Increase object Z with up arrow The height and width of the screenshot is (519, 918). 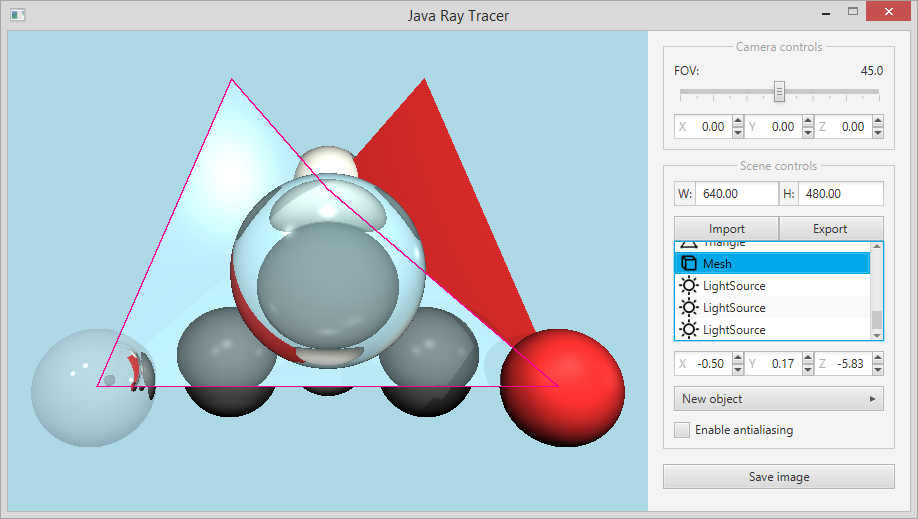(x=878, y=358)
